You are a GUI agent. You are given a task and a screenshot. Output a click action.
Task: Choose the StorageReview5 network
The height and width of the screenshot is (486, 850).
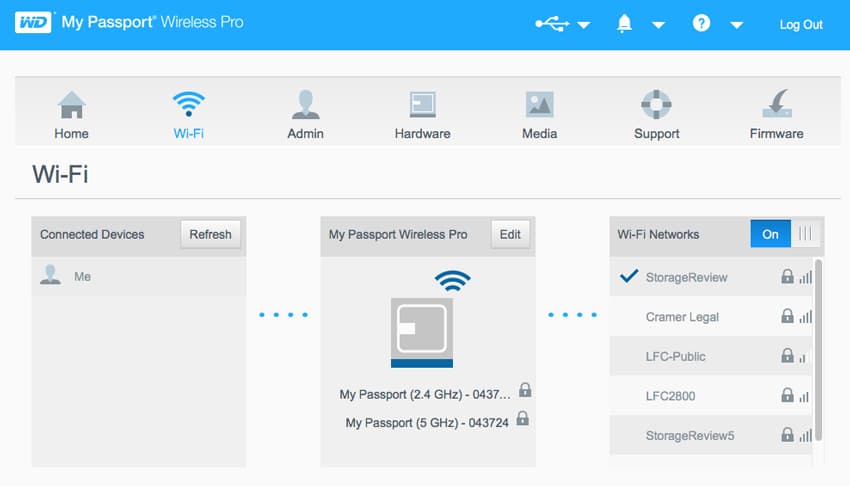click(x=711, y=435)
